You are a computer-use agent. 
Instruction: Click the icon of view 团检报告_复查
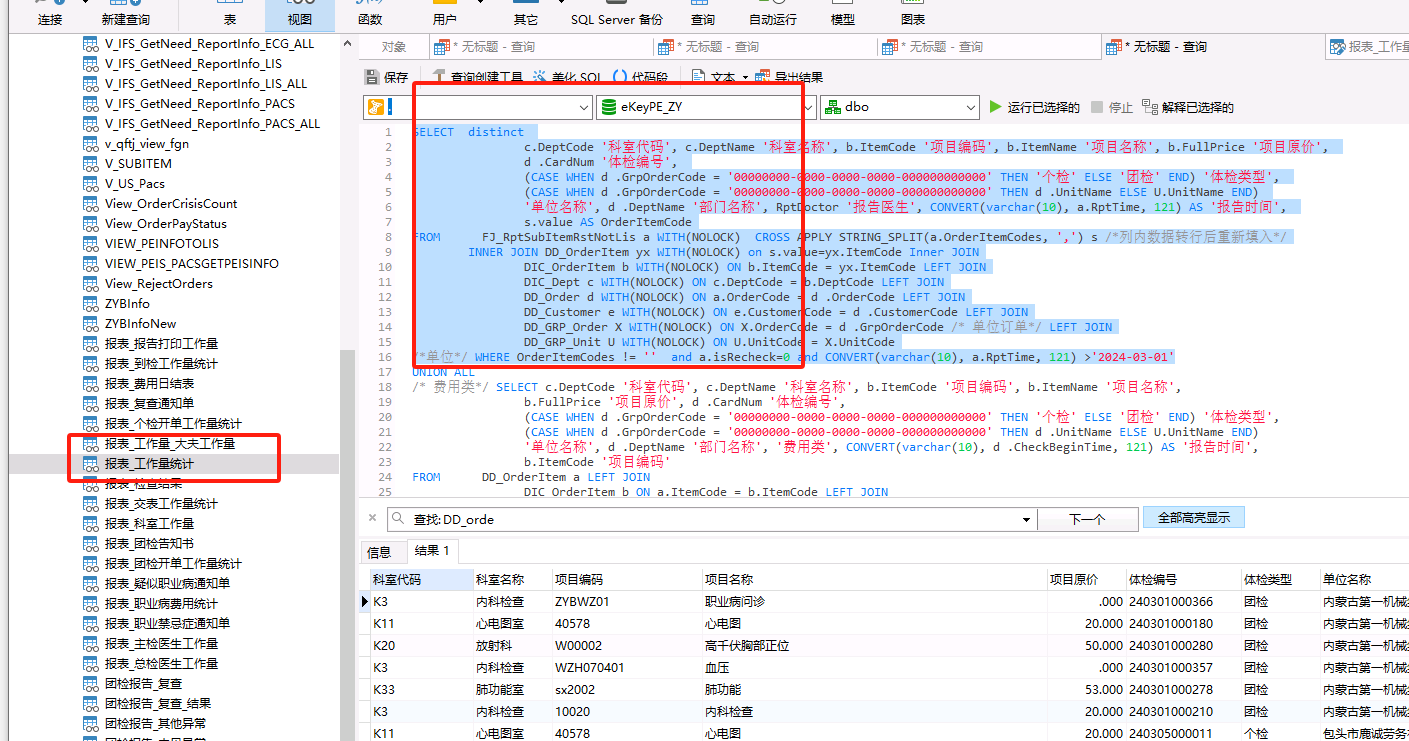click(x=91, y=683)
